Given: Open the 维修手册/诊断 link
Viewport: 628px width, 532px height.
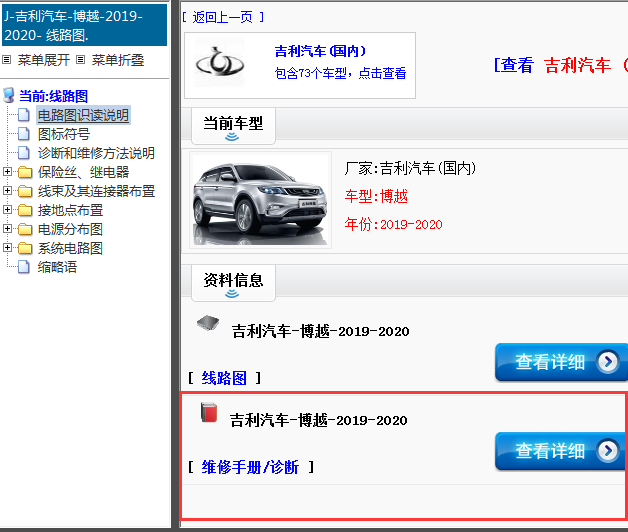Looking at the screenshot, I should point(250,467).
